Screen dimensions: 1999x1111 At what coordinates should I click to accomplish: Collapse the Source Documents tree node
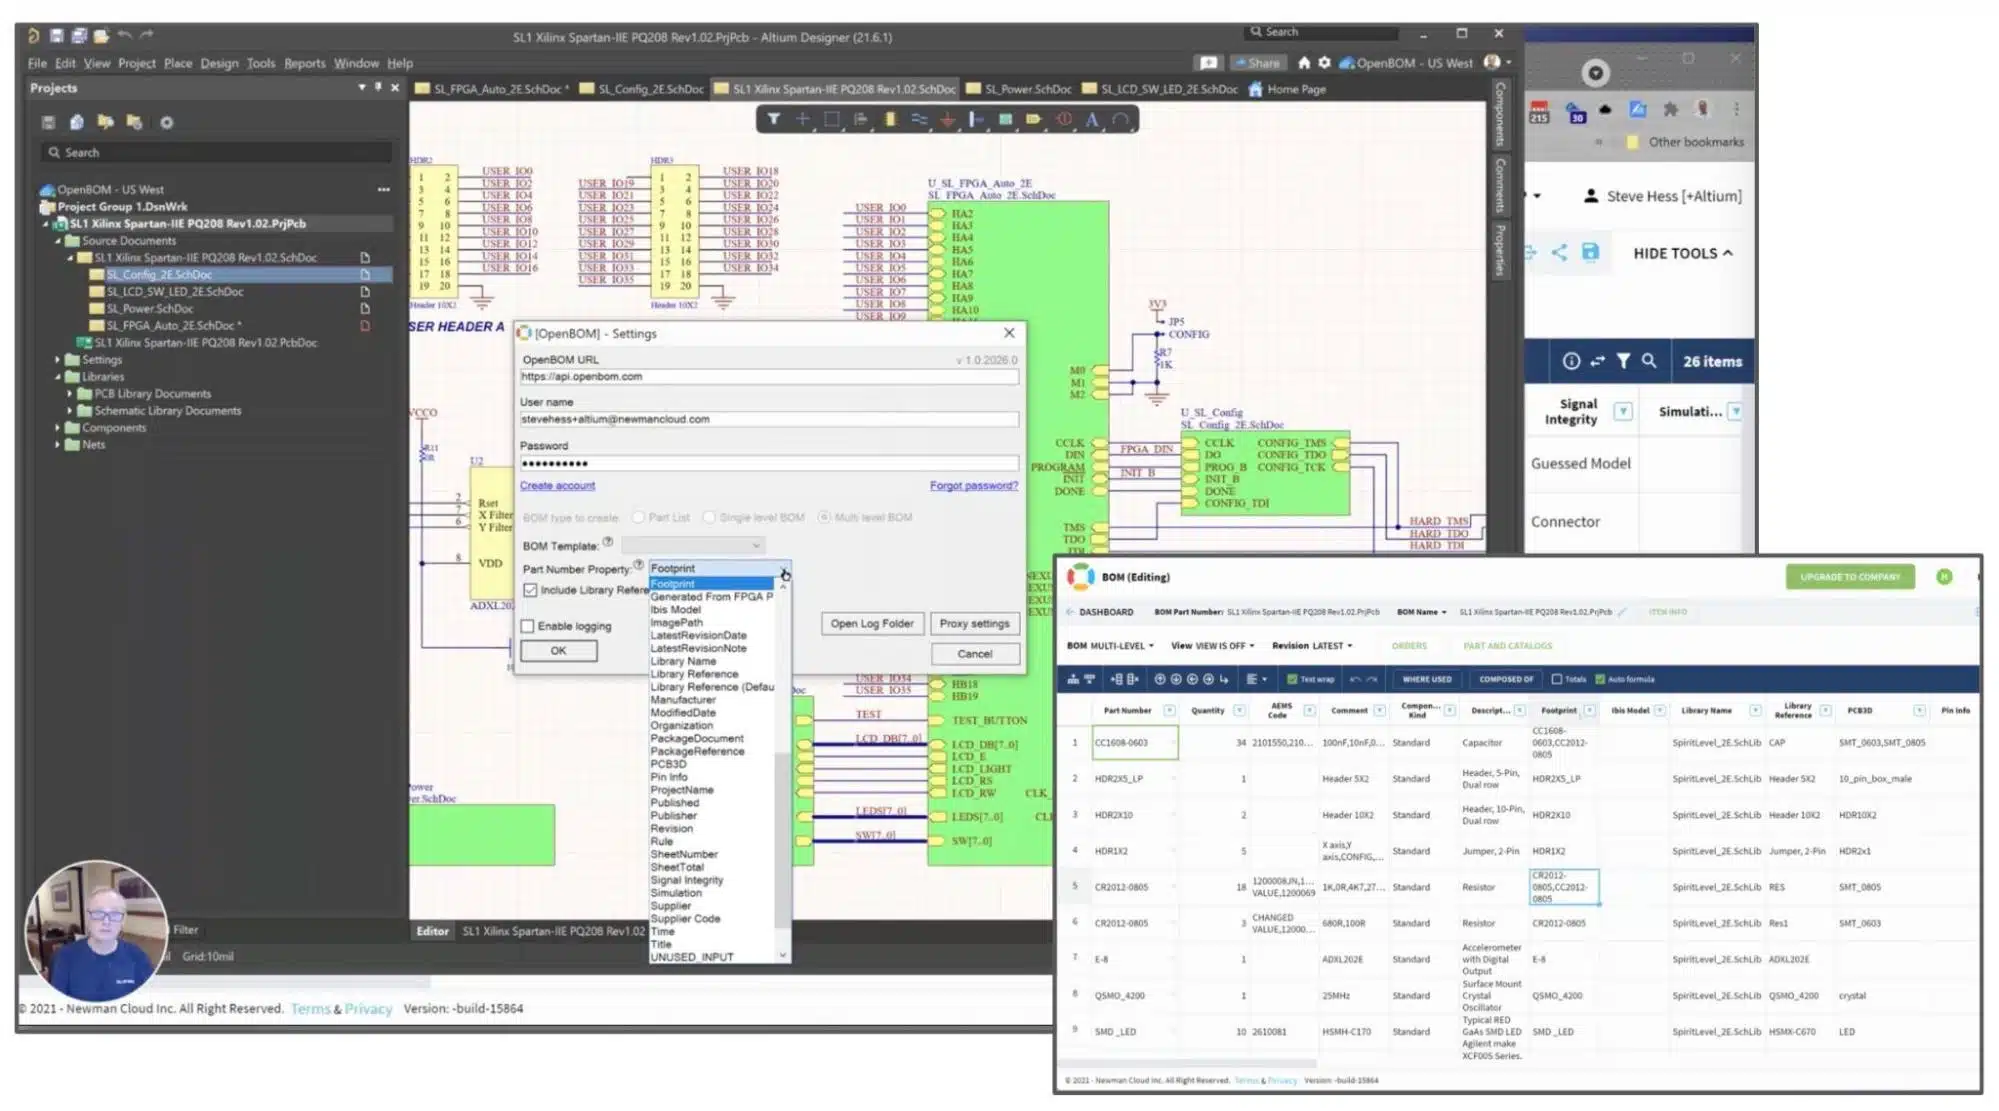[58, 241]
